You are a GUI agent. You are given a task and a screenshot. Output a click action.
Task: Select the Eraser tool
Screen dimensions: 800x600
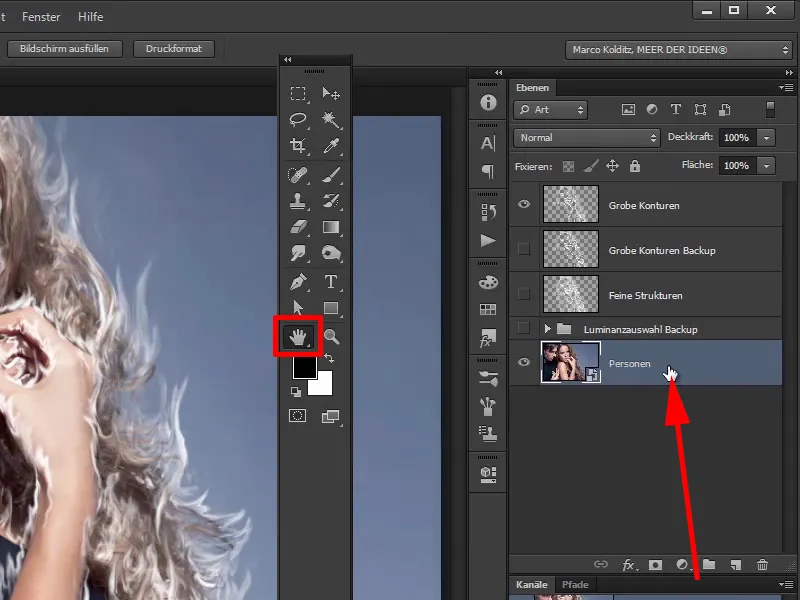click(x=298, y=227)
